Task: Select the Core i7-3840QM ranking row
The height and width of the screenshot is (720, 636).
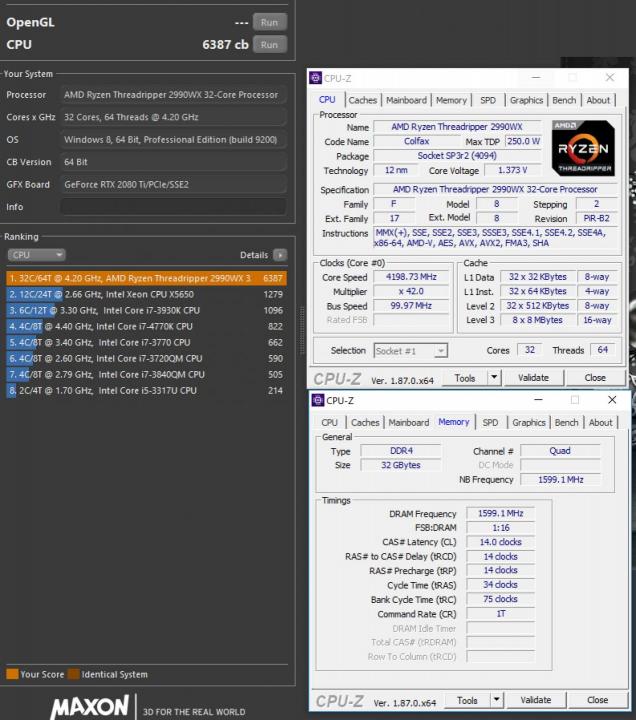Action: [x=146, y=375]
